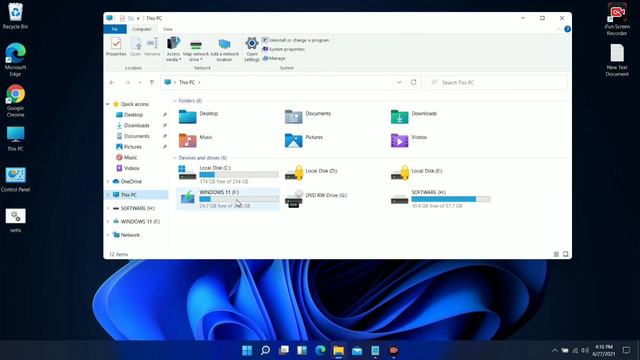
Task: Select SOFTWARE (H:) in navigation pane
Action: click(138, 208)
